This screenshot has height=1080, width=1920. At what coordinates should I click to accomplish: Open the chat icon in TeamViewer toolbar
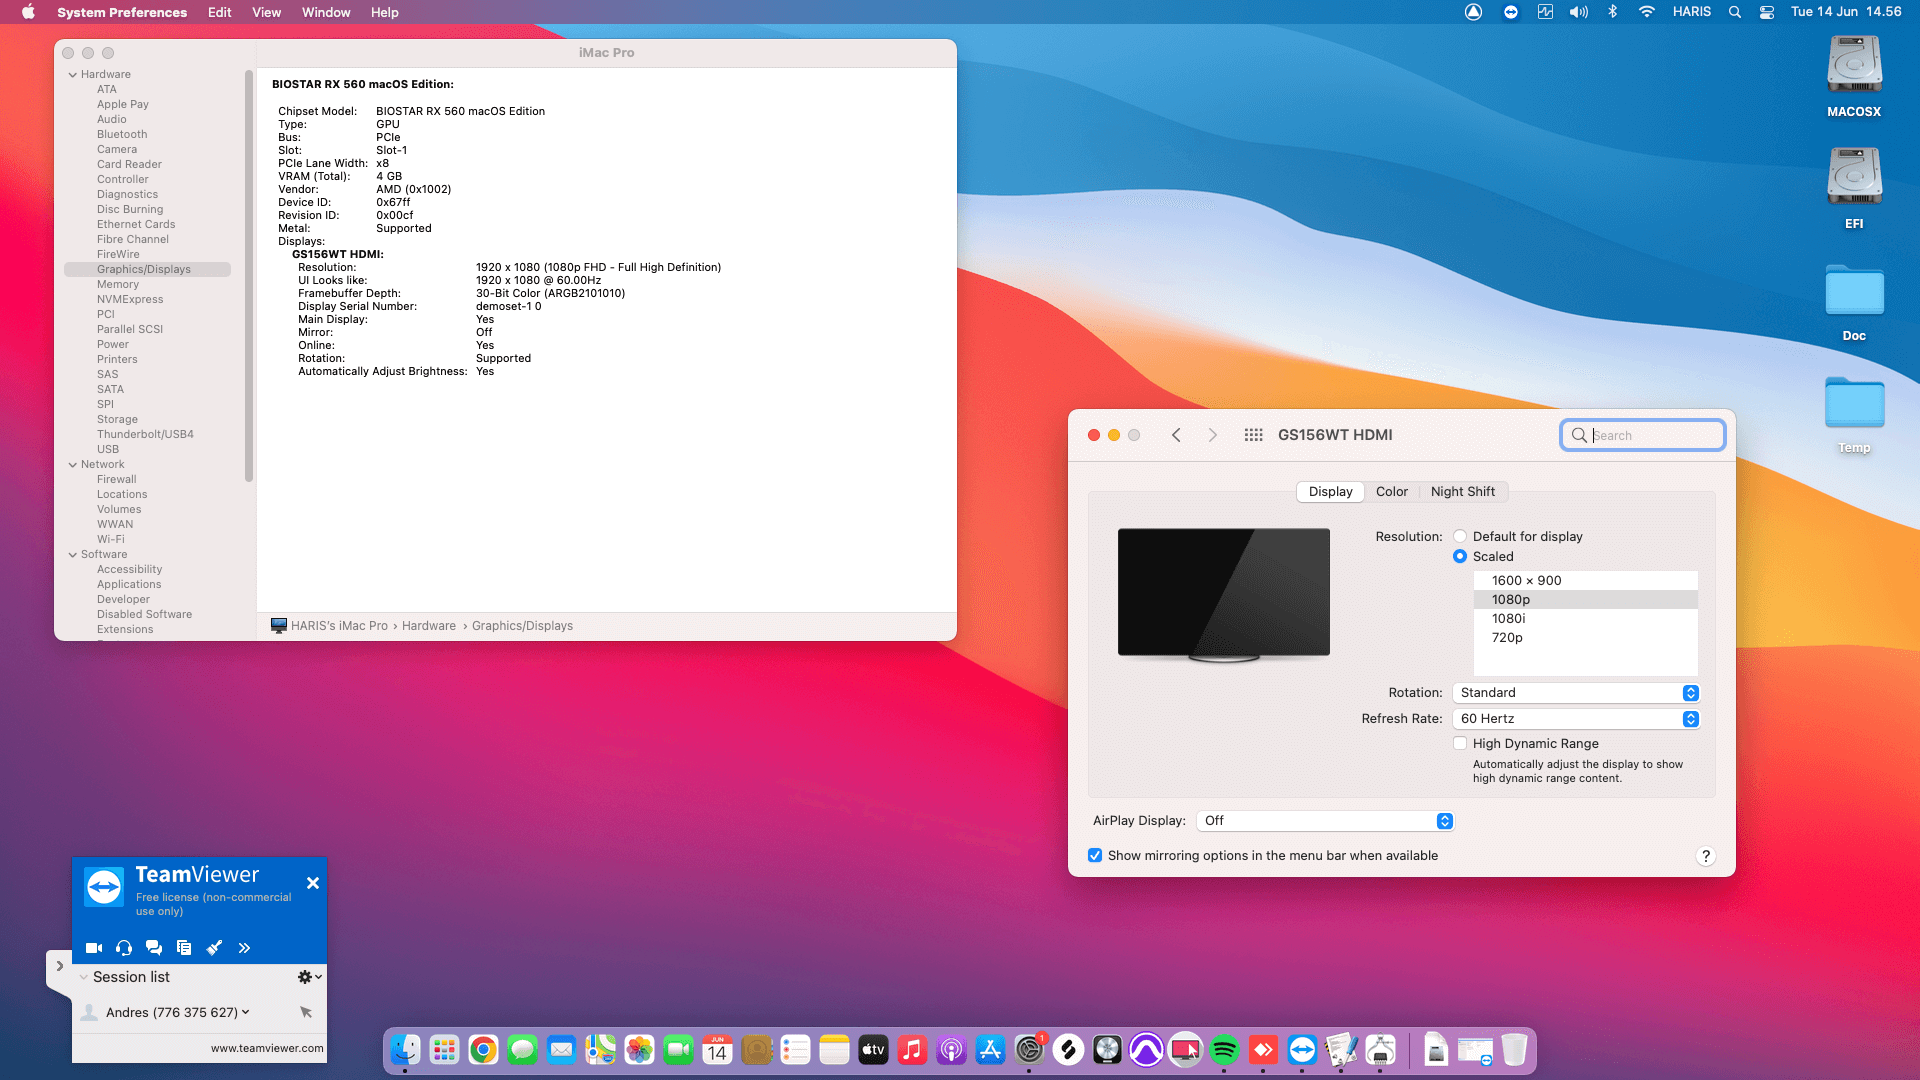point(154,947)
